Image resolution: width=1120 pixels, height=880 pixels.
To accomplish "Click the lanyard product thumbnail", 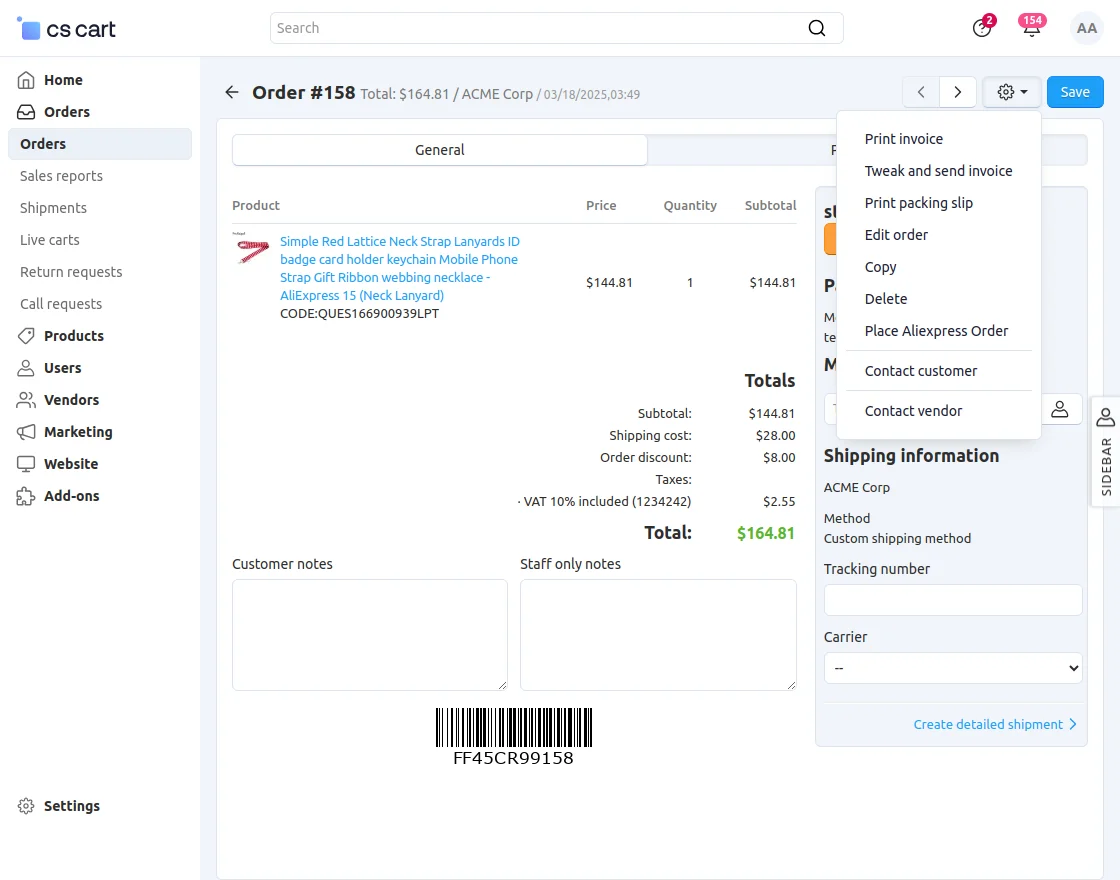I will (253, 250).
